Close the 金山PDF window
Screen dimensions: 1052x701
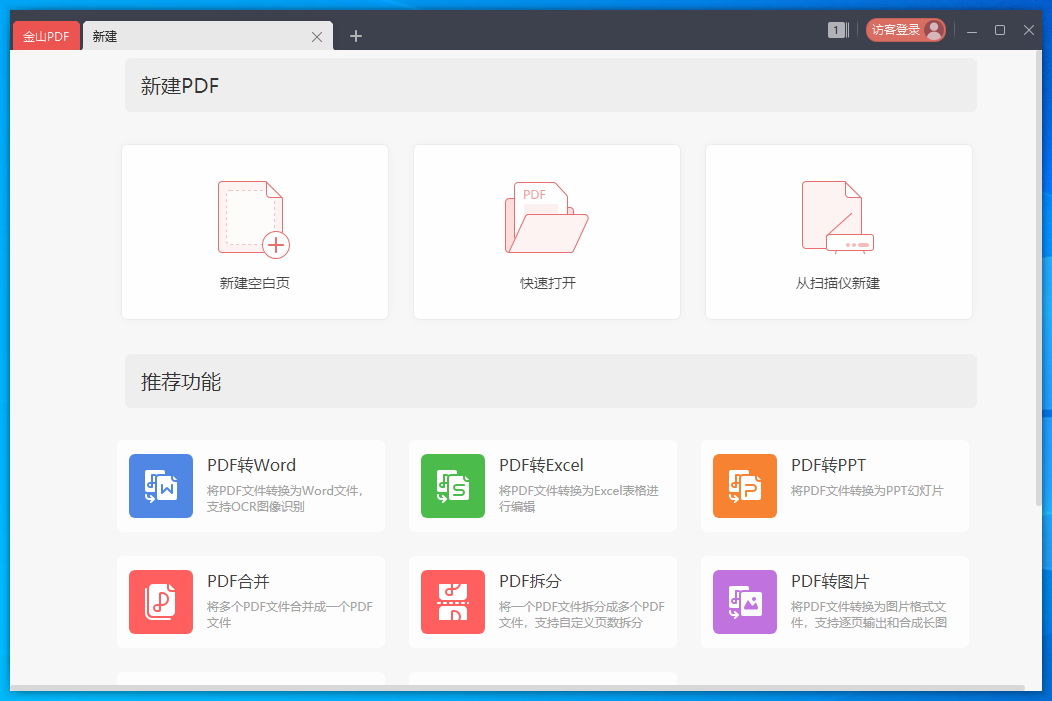1029,30
